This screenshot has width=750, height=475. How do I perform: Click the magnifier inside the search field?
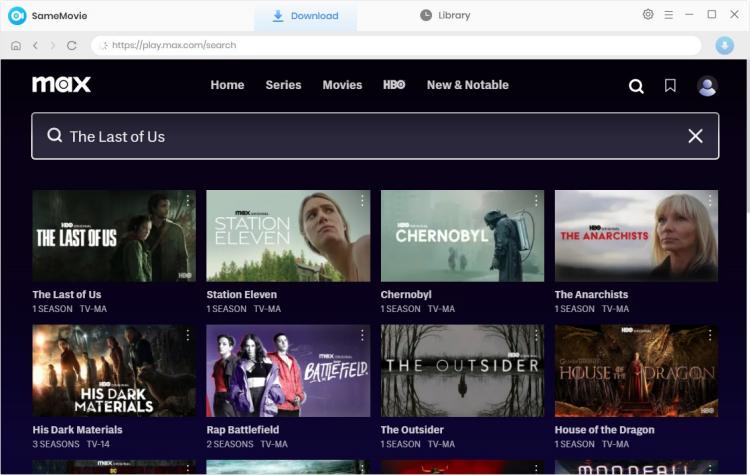(x=55, y=135)
